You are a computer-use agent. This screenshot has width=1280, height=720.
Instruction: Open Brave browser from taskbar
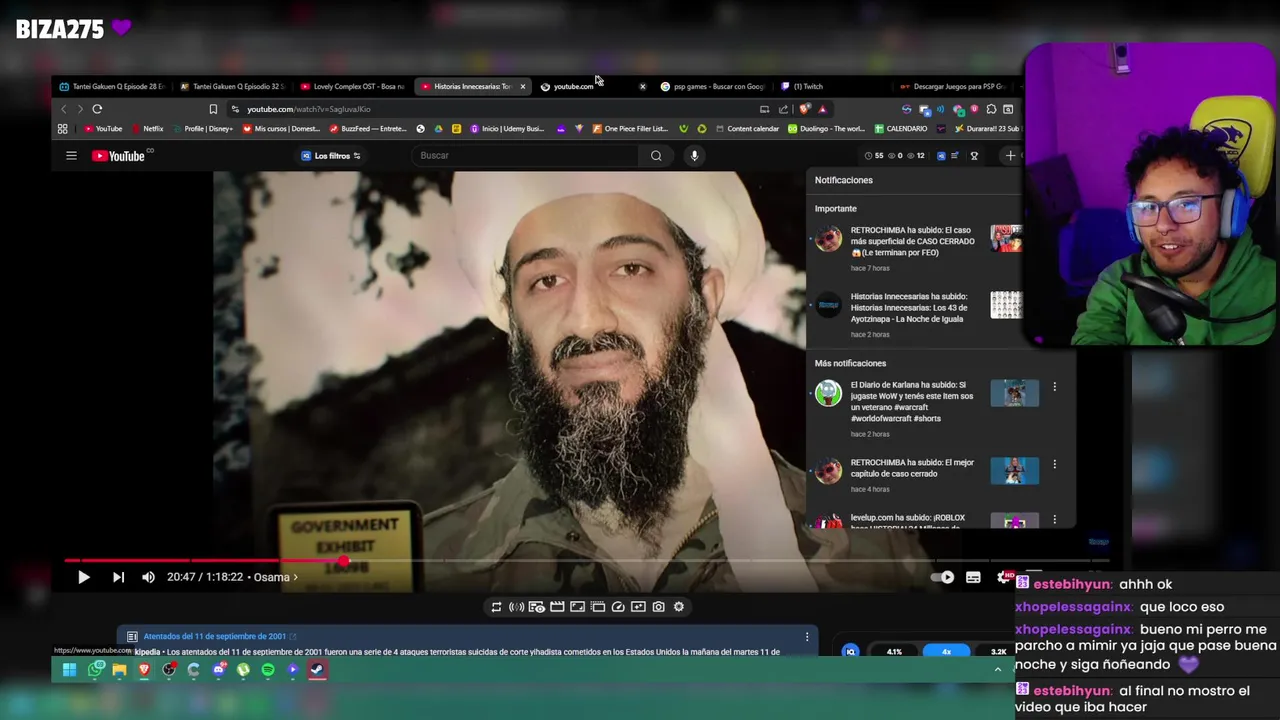144,670
